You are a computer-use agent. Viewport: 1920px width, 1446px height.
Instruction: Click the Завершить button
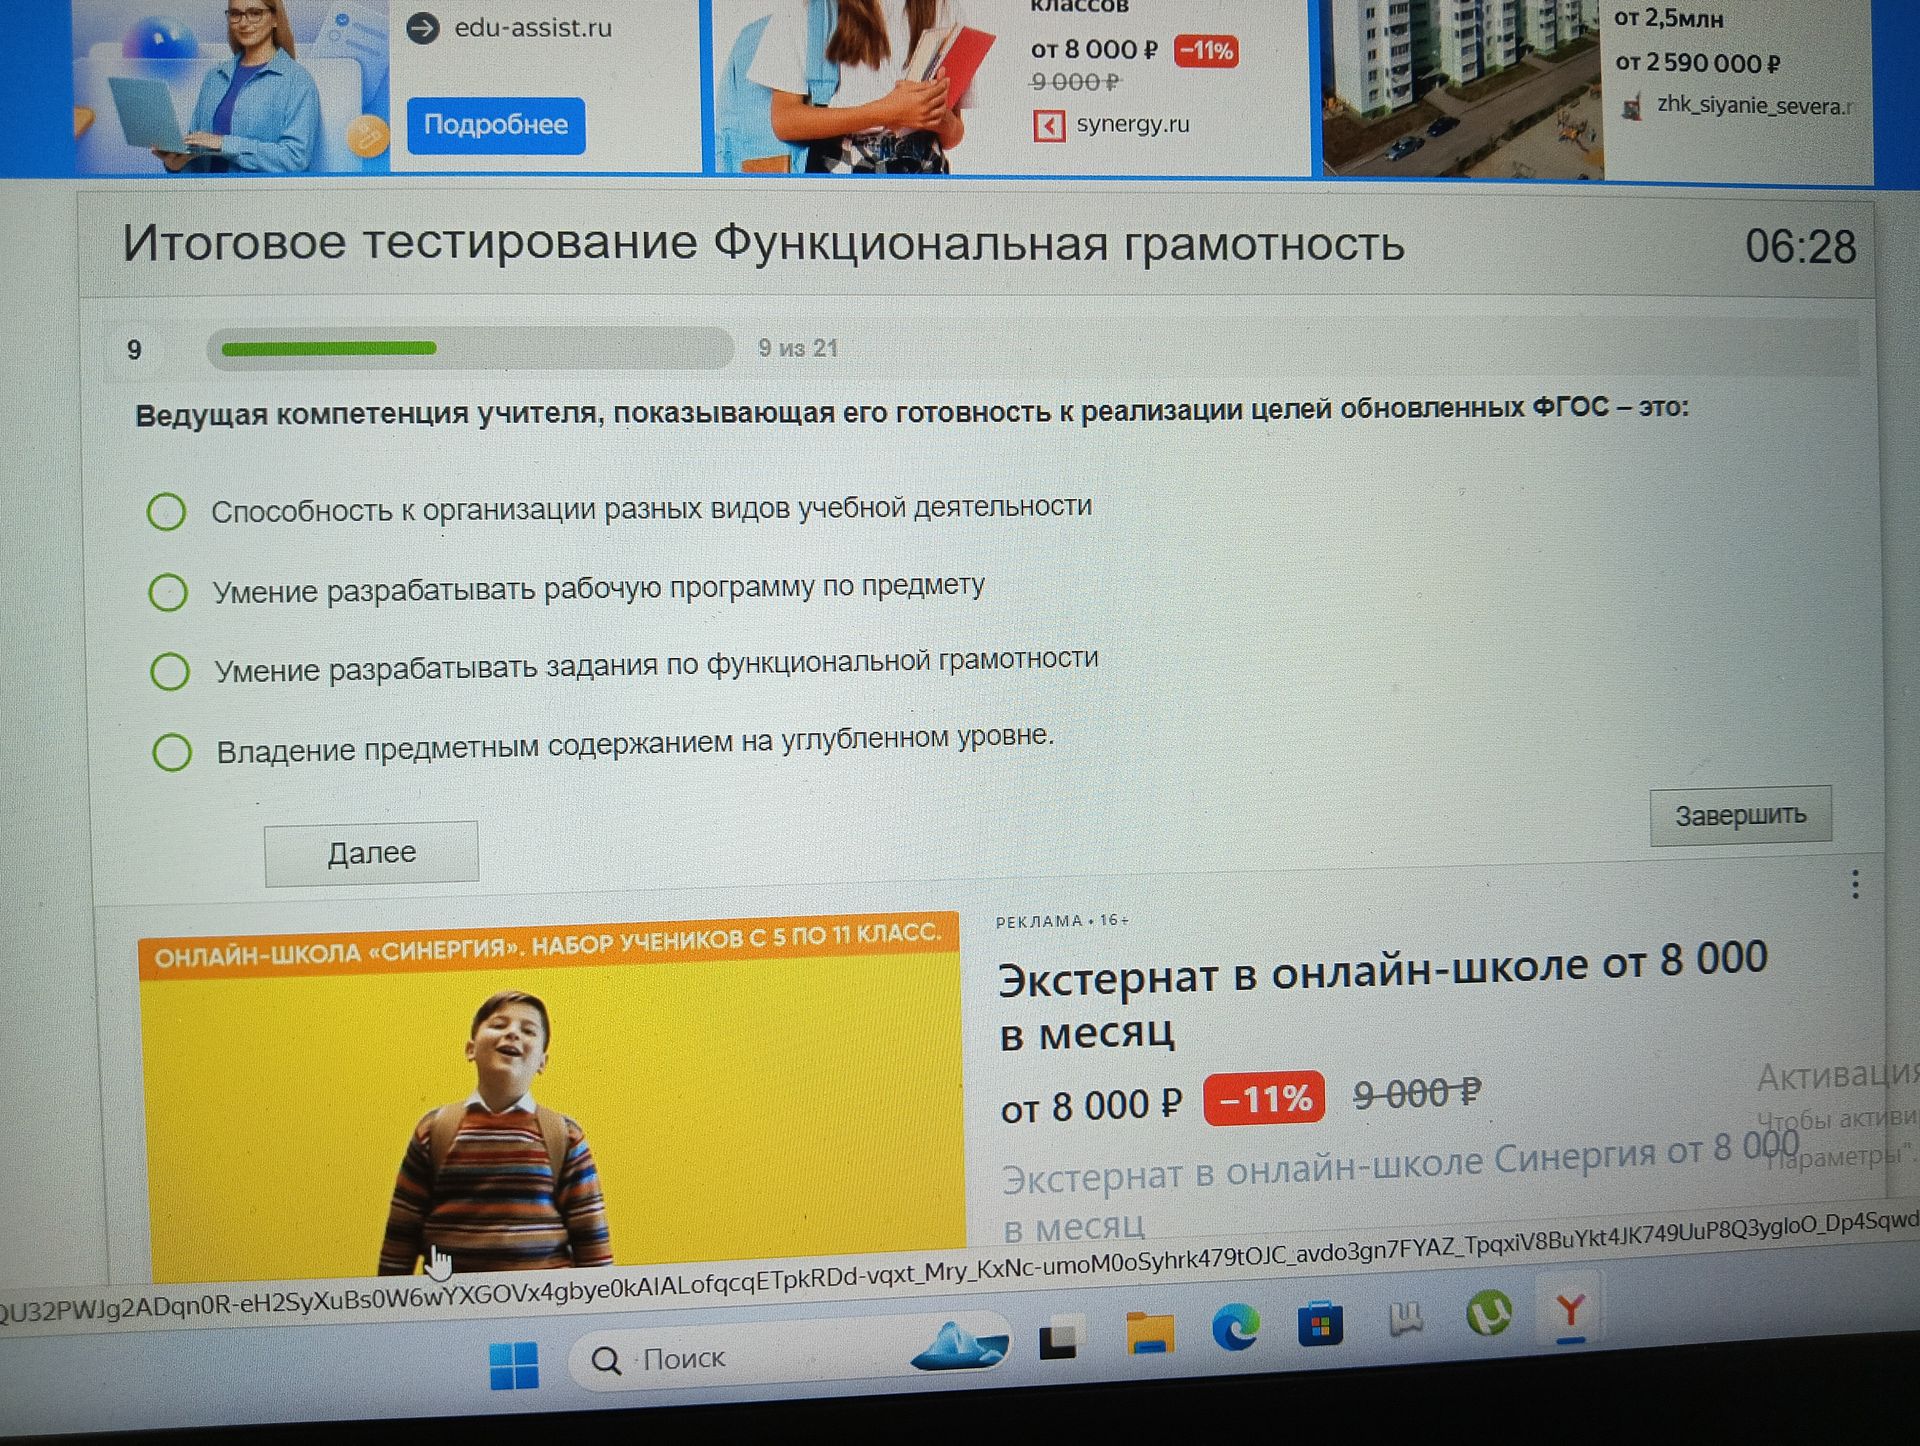point(1740,816)
